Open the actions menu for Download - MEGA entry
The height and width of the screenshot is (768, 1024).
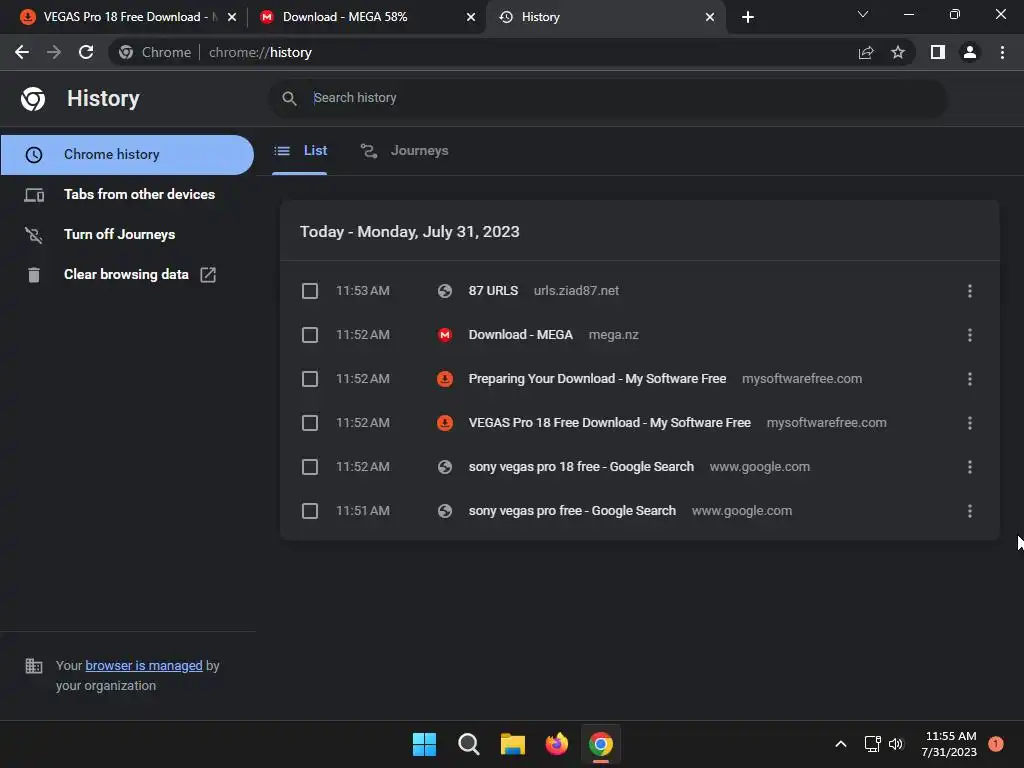[970, 335]
